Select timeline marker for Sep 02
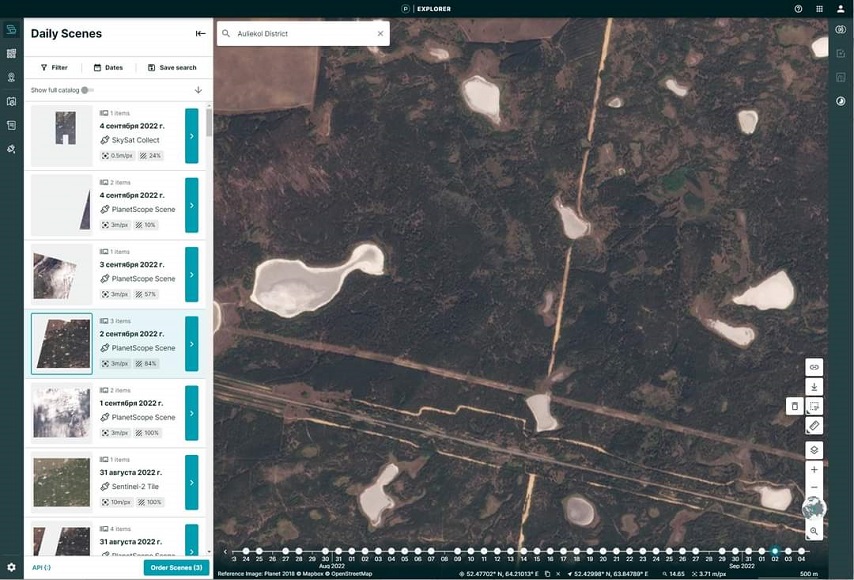854x580 pixels. [775, 551]
